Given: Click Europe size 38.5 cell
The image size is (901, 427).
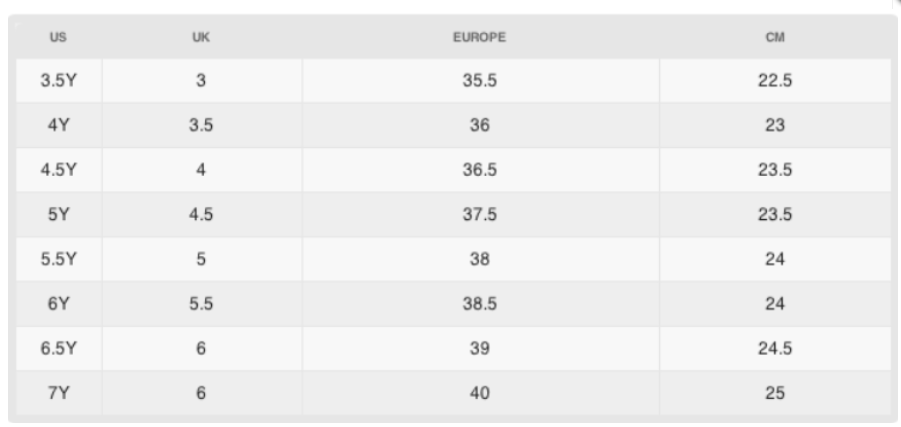Looking at the screenshot, I should pos(480,304).
